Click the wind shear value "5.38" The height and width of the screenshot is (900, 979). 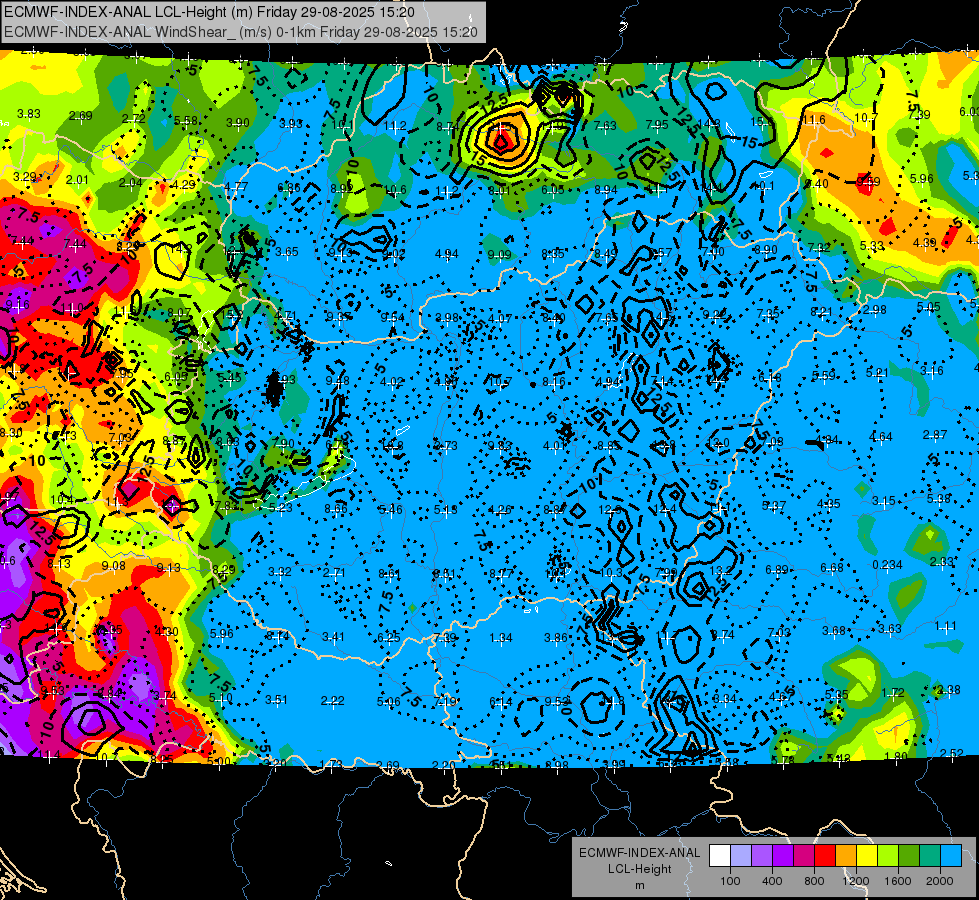tap(938, 498)
